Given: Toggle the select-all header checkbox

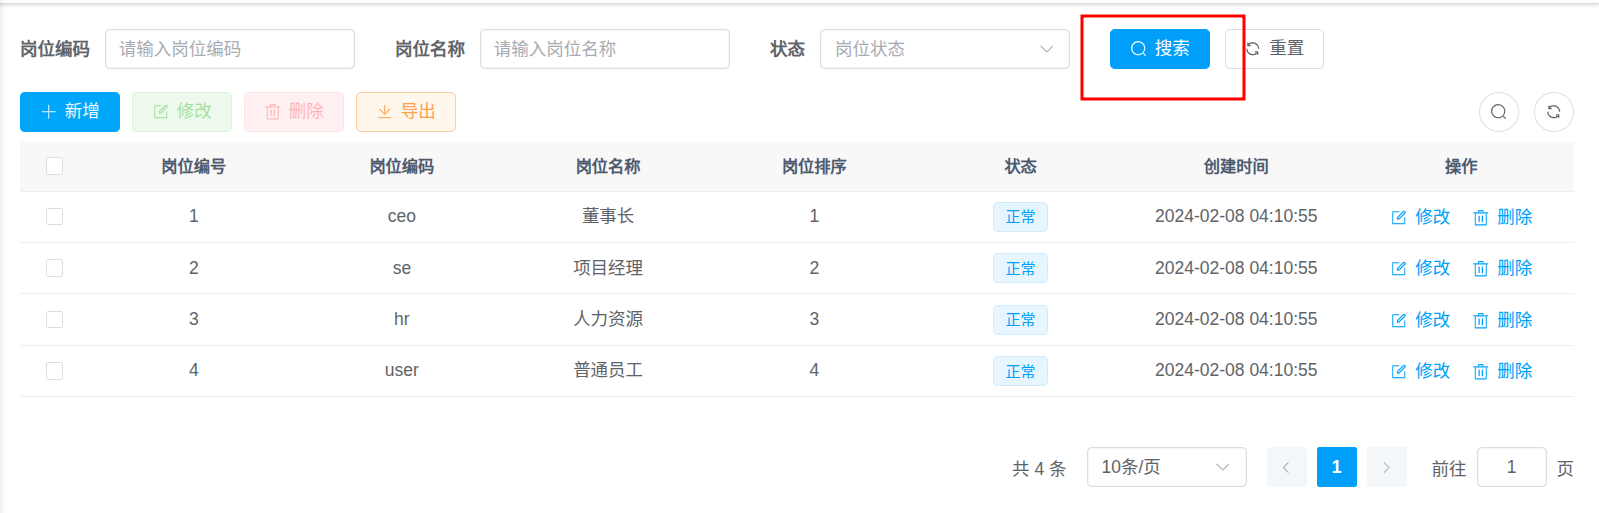Looking at the screenshot, I should [x=55, y=166].
